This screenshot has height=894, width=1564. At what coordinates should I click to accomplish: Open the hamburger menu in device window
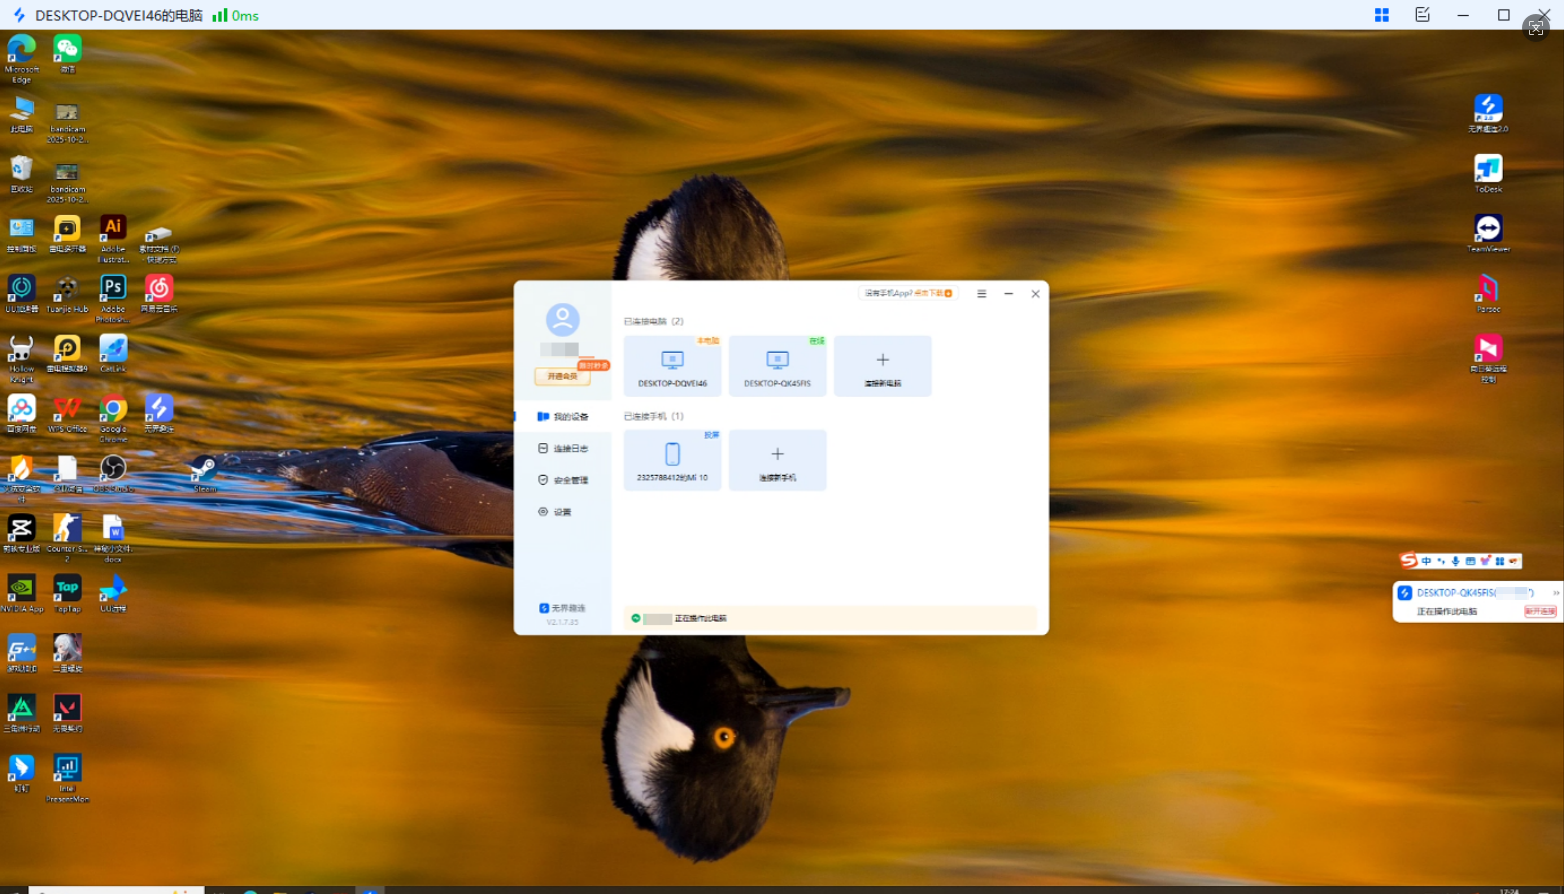pos(981,294)
